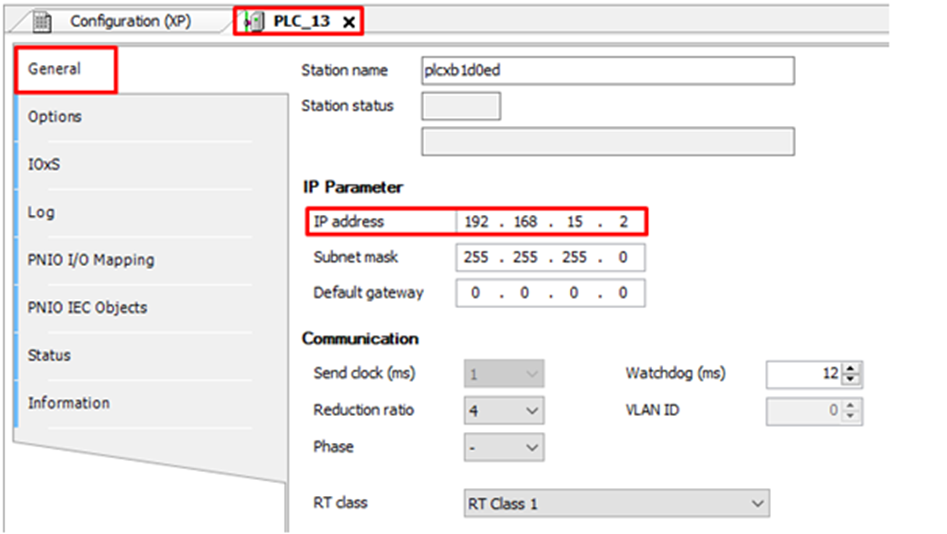Show the Log side tab

[41, 212]
